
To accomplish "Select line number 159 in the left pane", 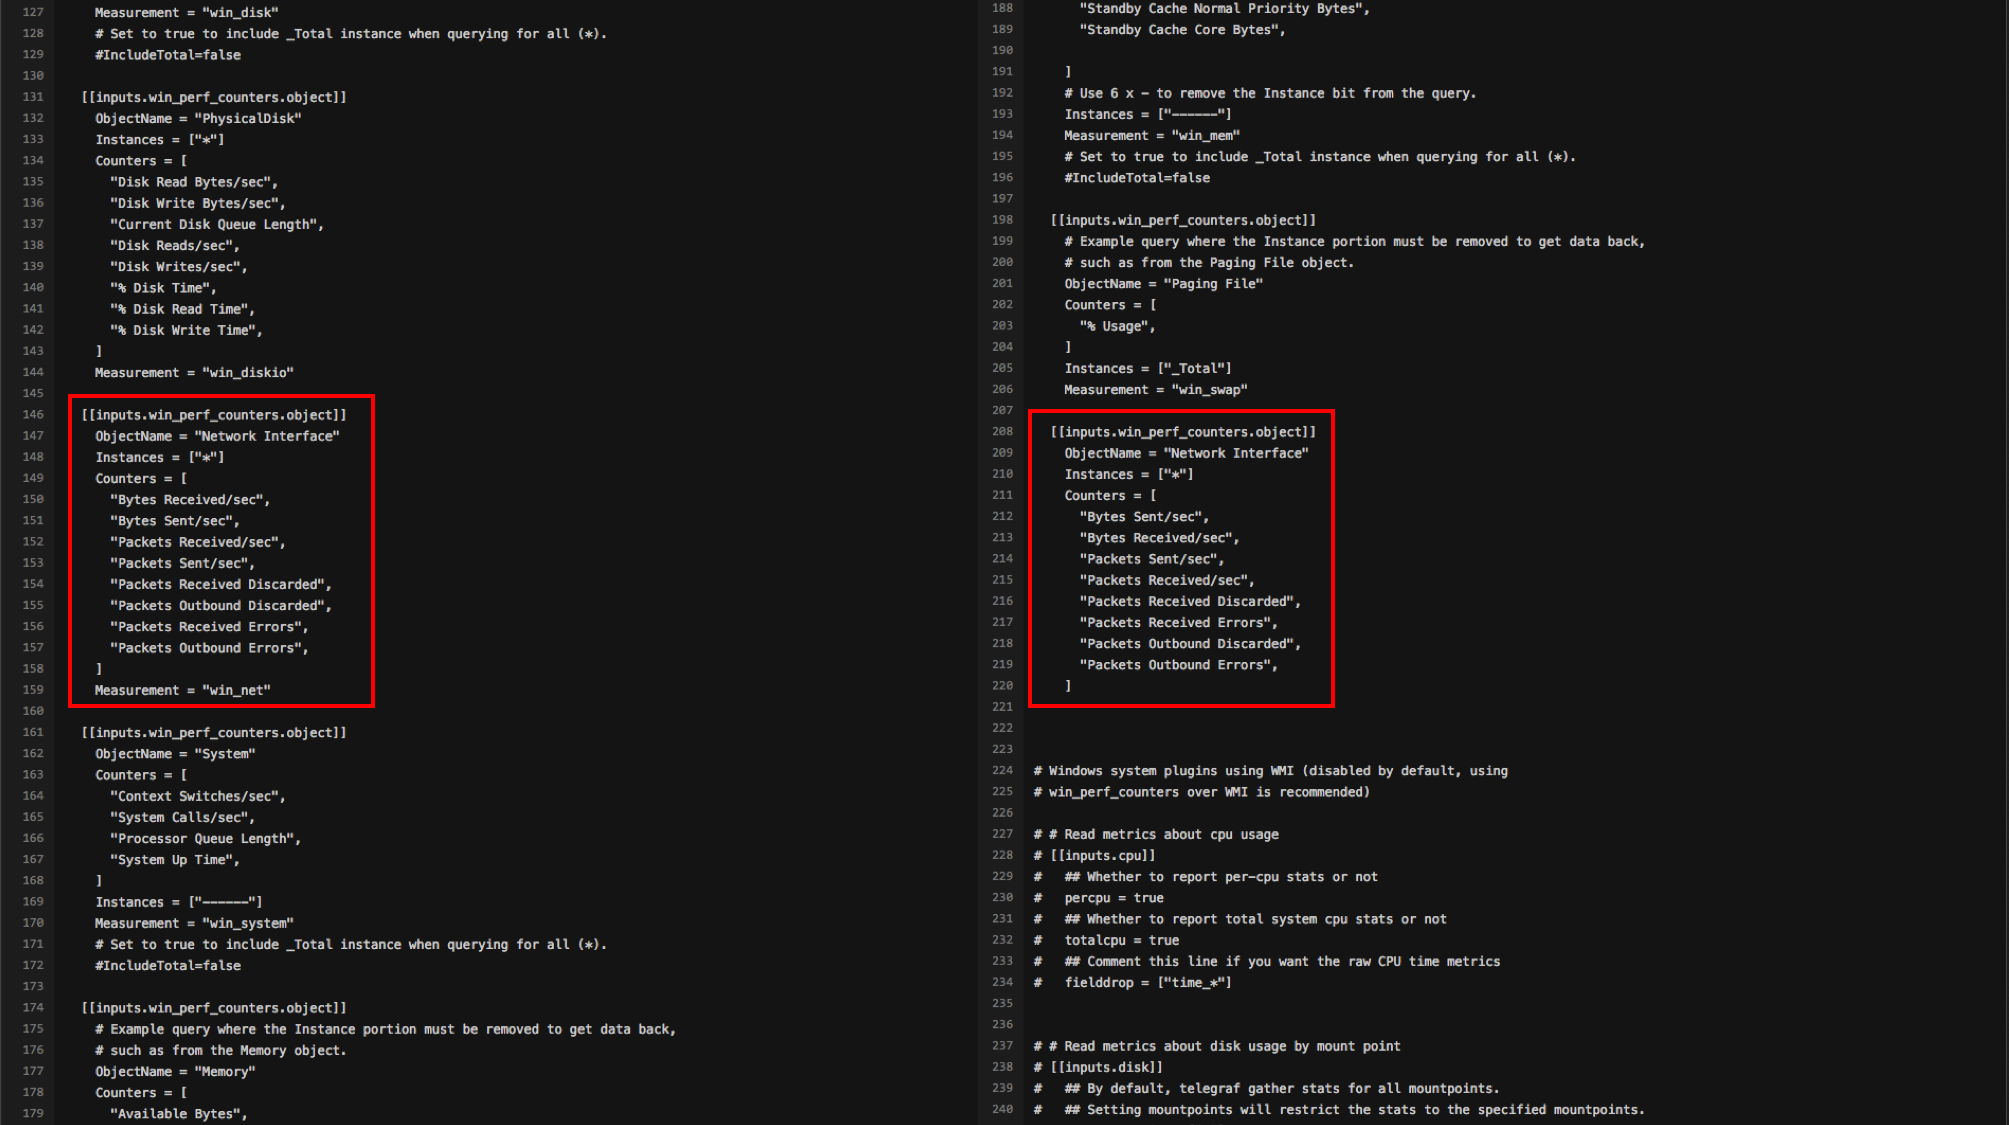I will 33,690.
